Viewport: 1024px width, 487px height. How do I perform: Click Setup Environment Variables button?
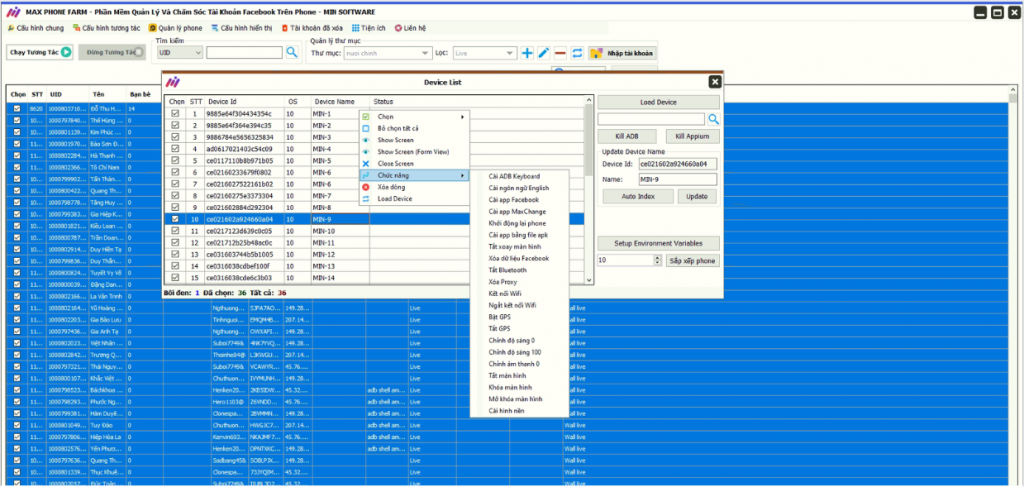658,244
